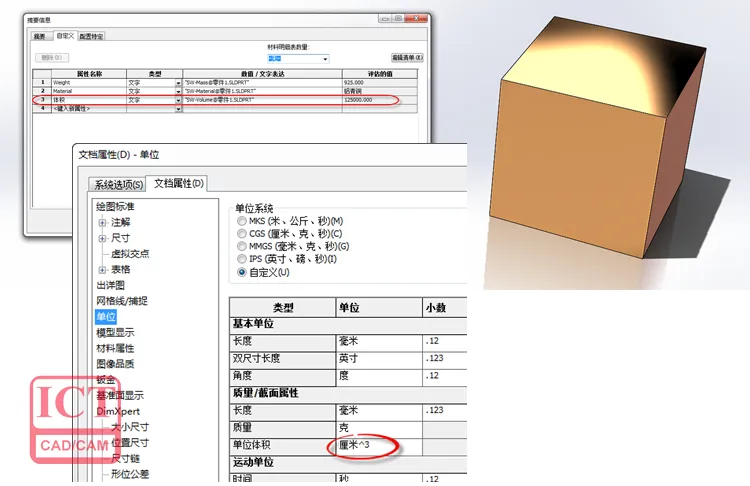Viewport: 750px width, 486px height.
Task: Select the 文档属性(D) tab
Action: pyautogui.click(x=178, y=183)
